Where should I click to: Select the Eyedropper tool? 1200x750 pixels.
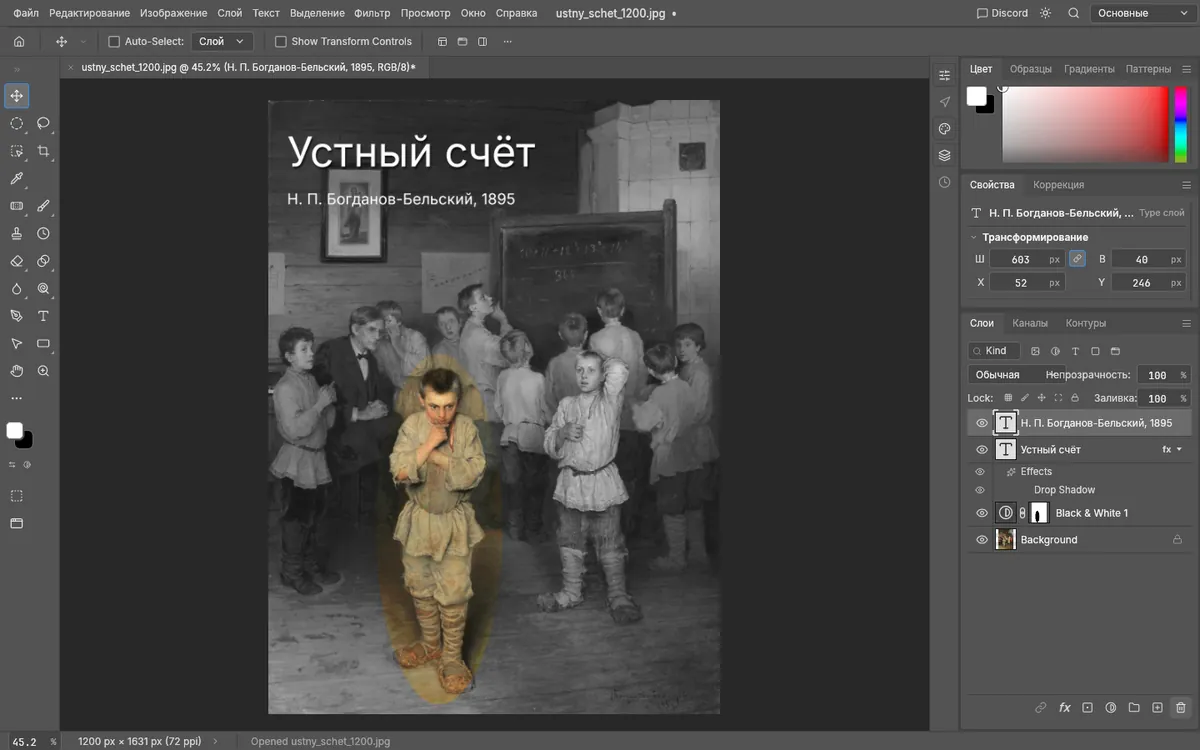(16, 179)
